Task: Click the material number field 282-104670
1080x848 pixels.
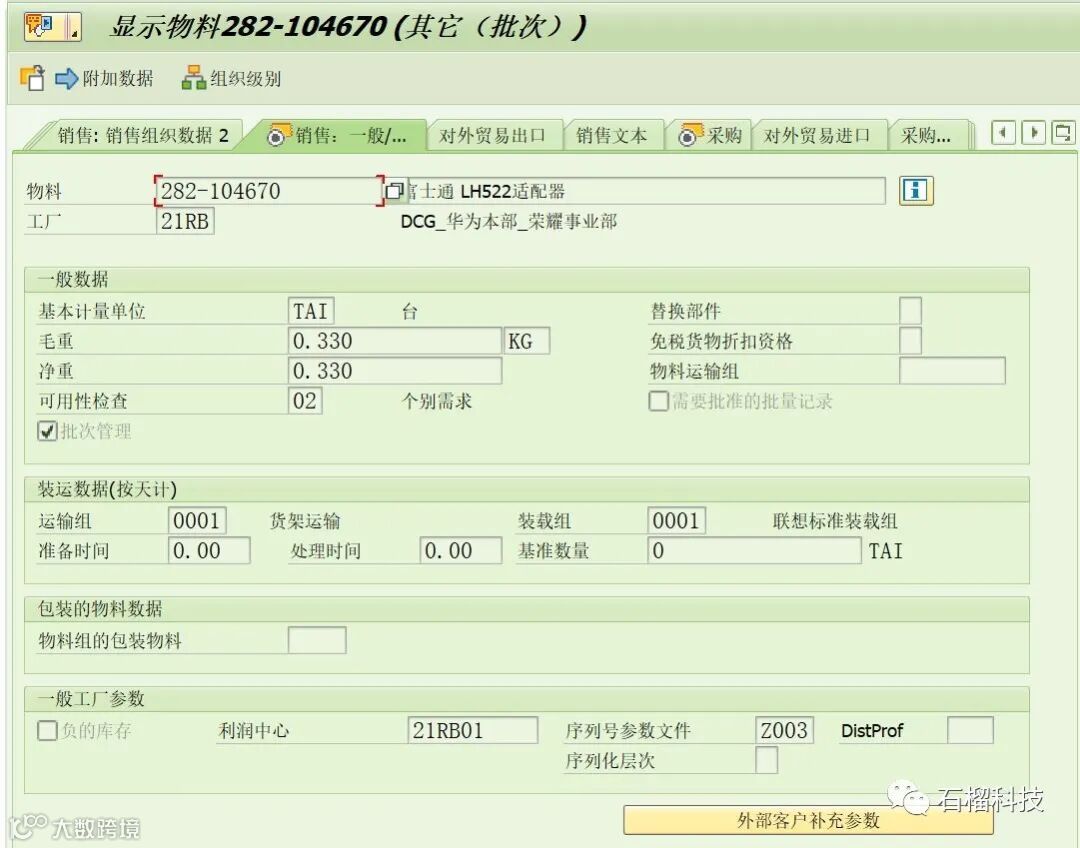Action: point(268,191)
